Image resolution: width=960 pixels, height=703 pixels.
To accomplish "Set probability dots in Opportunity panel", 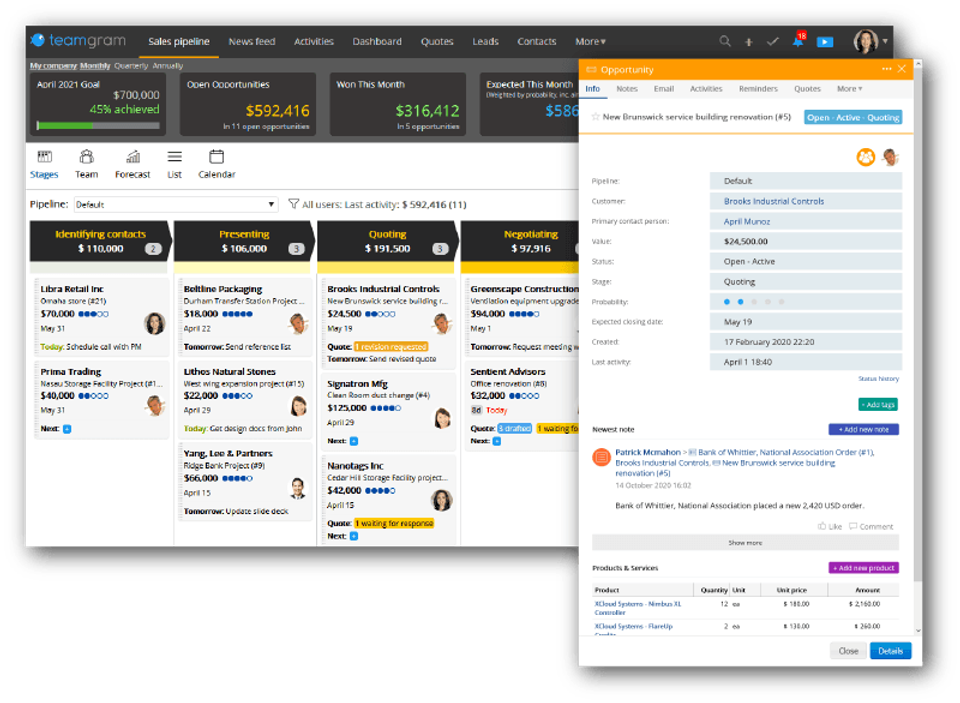I will 754,301.
